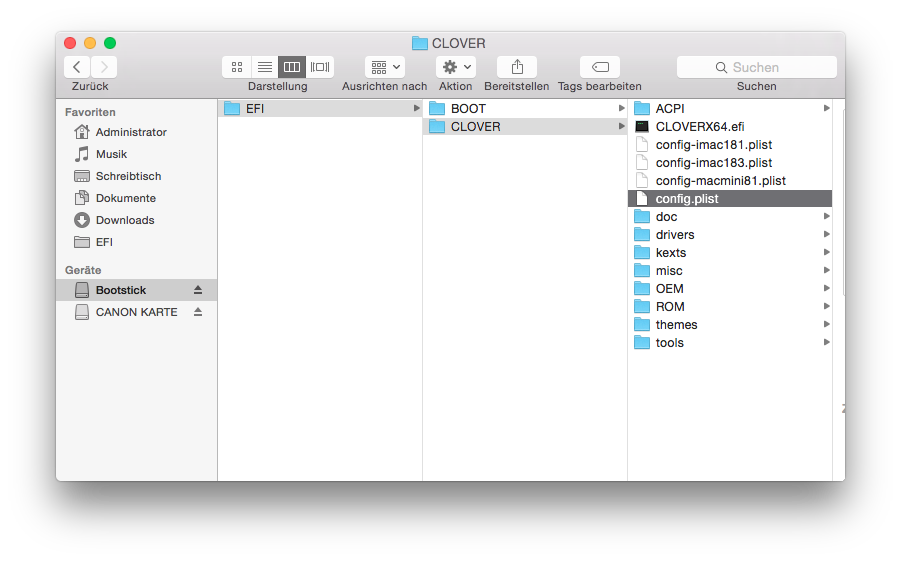901x561 pixels.
Task: Click the Geräte sidebar heading
Action: click(83, 270)
